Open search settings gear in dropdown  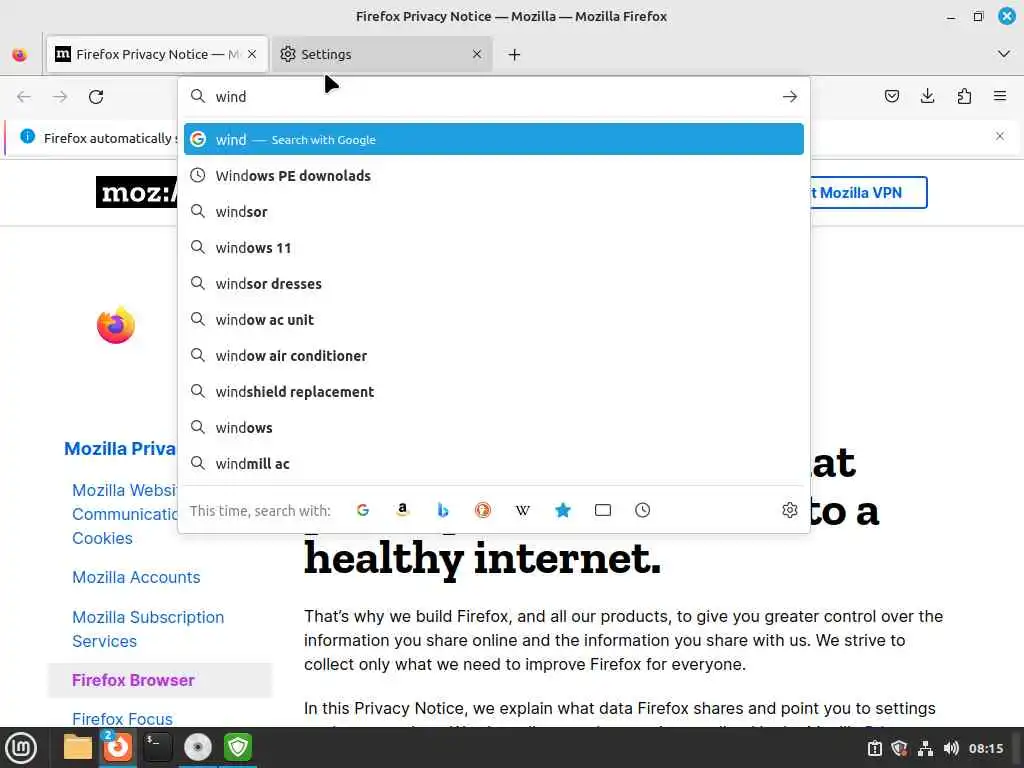pyautogui.click(x=790, y=510)
